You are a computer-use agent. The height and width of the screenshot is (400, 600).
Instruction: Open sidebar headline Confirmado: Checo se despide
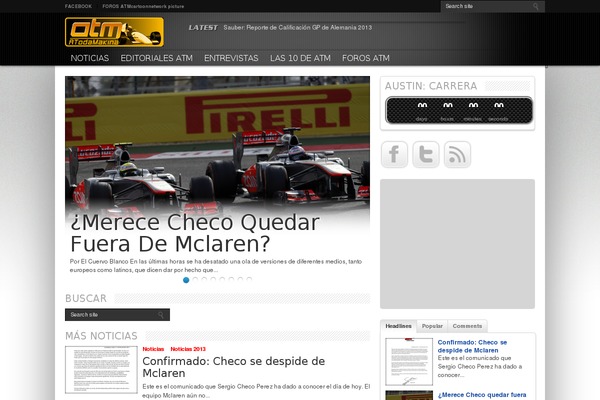(x=472, y=346)
